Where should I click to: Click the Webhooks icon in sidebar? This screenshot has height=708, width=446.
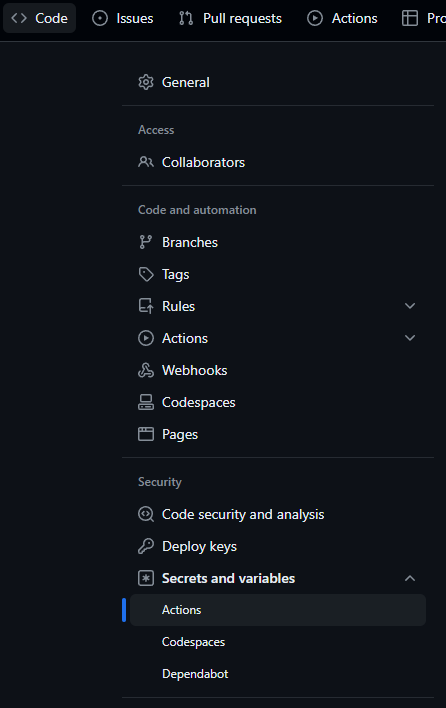(x=146, y=370)
